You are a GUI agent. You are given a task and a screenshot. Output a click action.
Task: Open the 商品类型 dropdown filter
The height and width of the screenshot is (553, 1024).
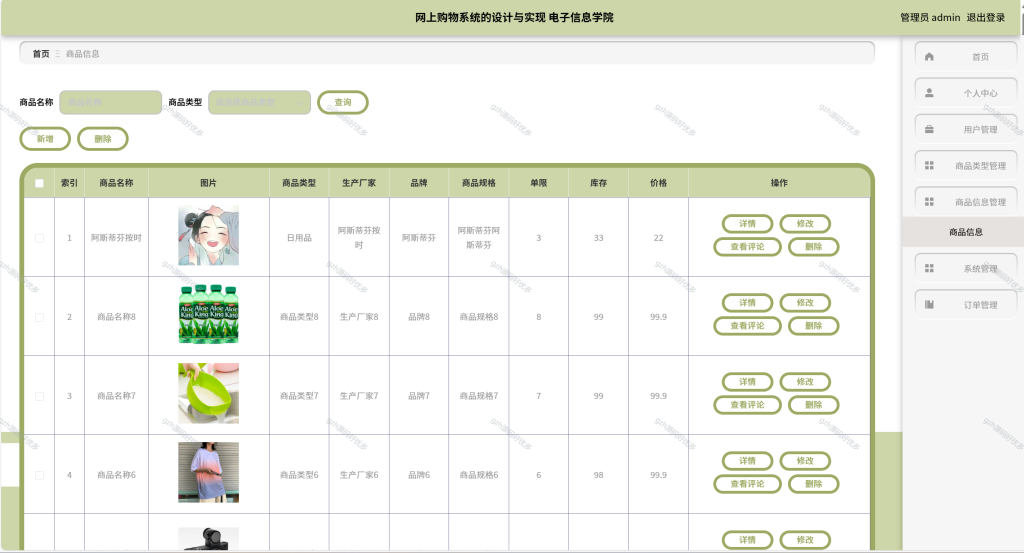[x=259, y=103]
